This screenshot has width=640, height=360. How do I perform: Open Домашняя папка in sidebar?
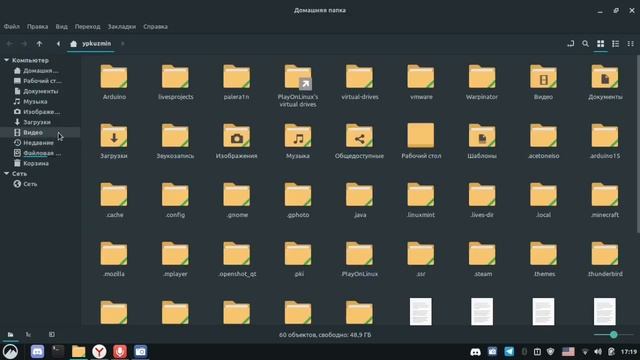[41, 71]
